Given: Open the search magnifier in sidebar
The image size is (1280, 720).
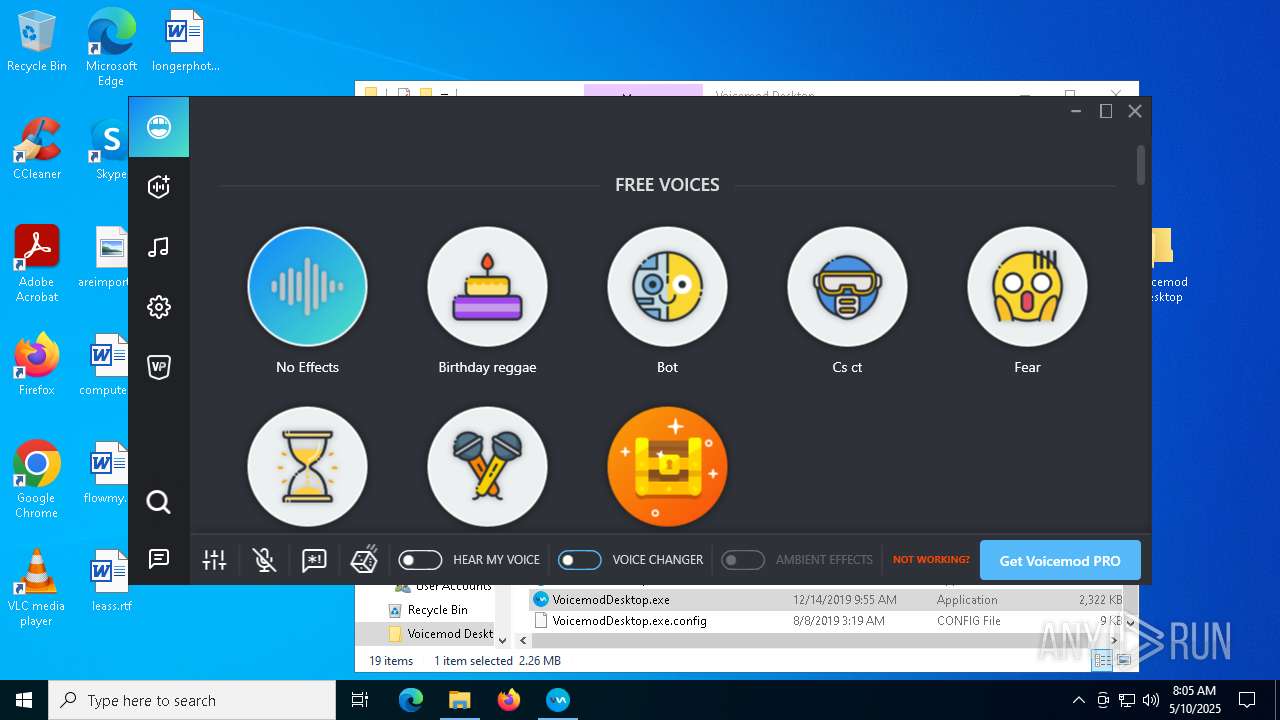Looking at the screenshot, I should coord(159,502).
